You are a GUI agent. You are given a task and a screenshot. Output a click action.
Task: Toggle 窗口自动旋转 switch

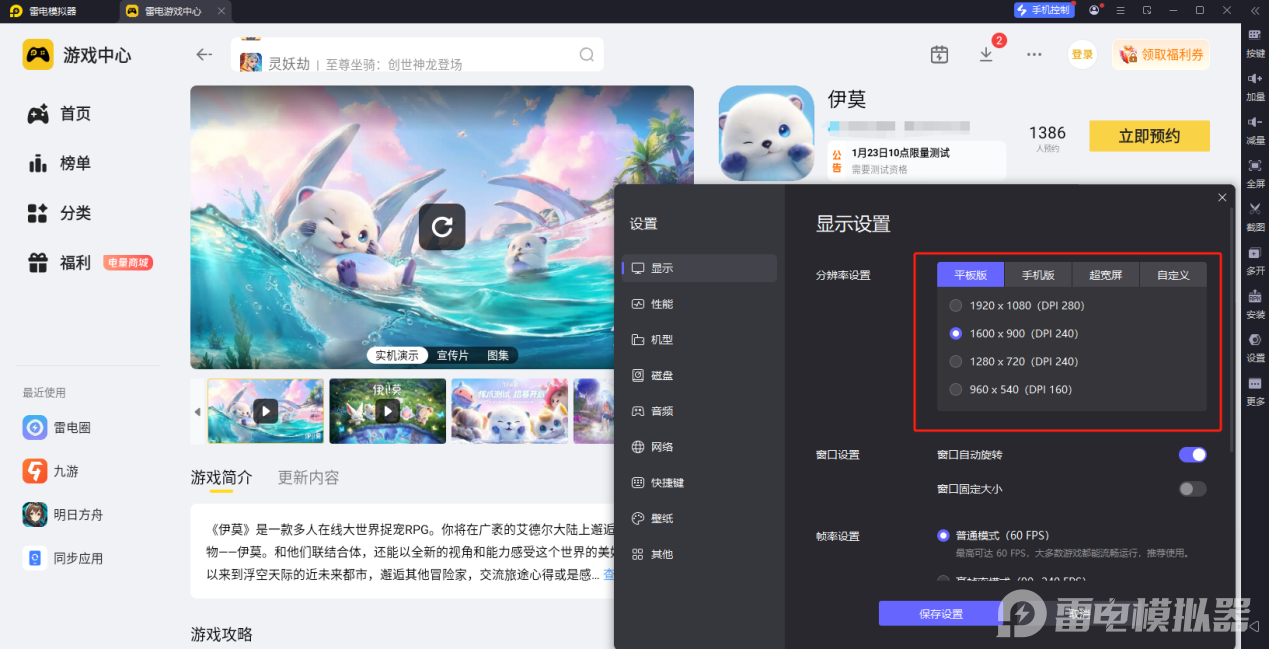1193,455
